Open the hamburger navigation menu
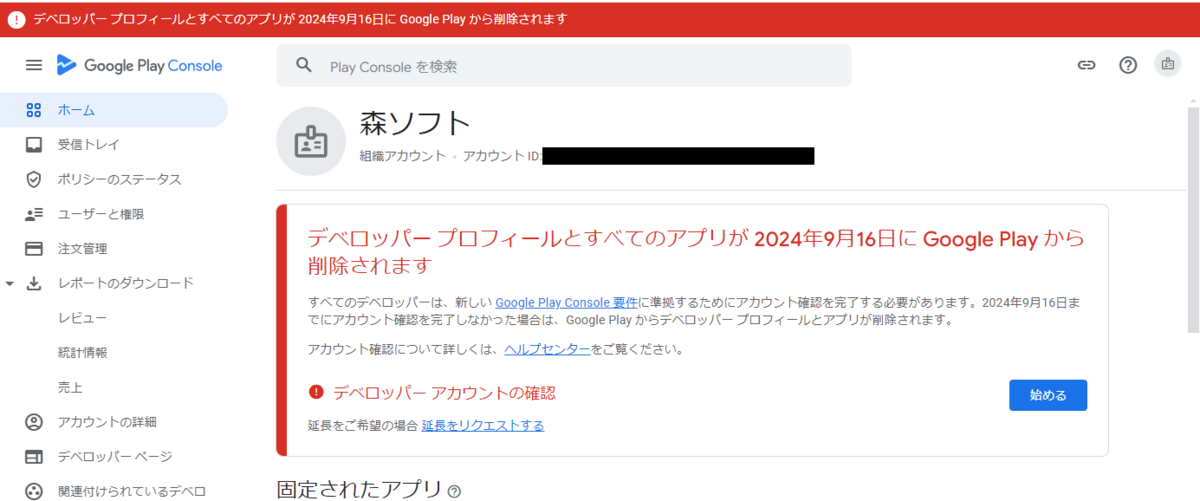The width and height of the screenshot is (1200, 501). (33, 65)
